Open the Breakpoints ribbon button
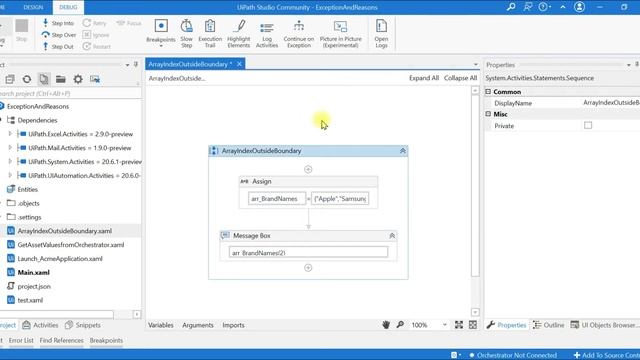 tap(161, 33)
